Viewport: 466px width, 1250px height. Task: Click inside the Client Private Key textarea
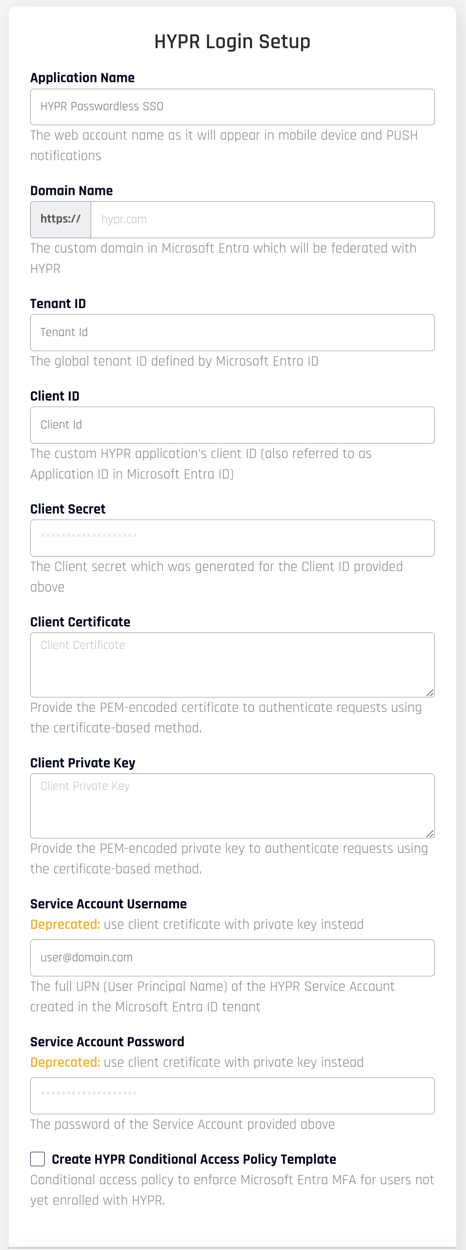(232, 806)
